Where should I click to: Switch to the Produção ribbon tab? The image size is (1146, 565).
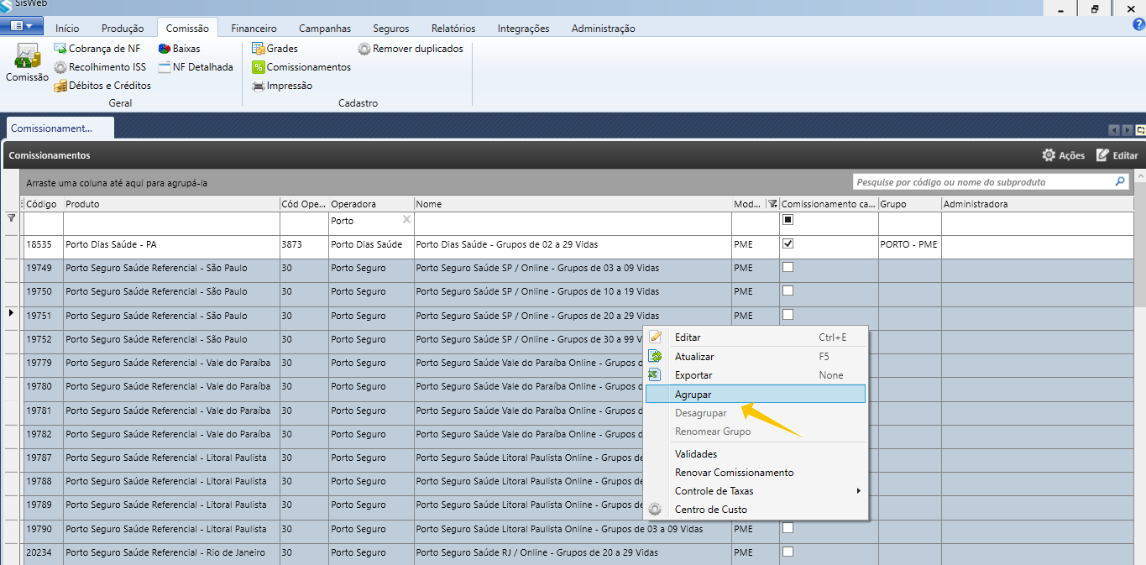pos(123,29)
